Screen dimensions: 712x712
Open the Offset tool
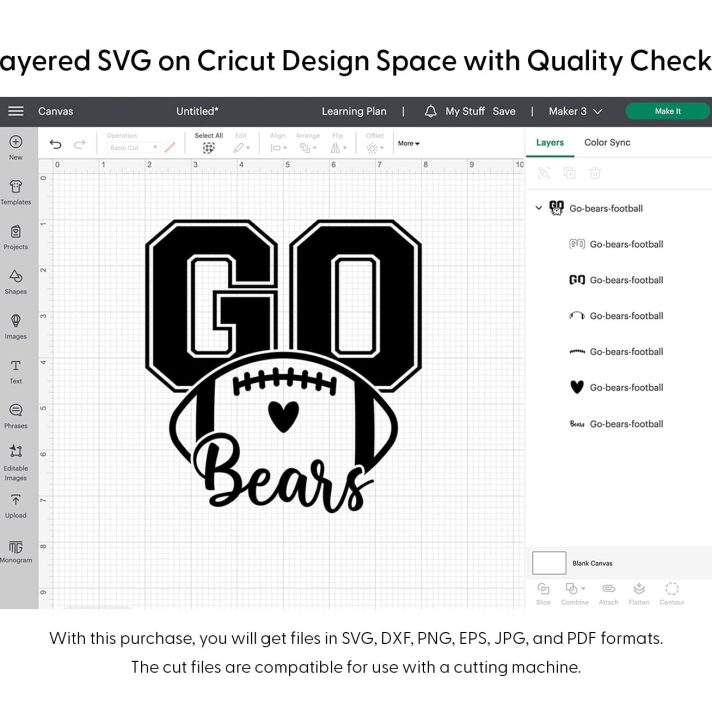[375, 148]
